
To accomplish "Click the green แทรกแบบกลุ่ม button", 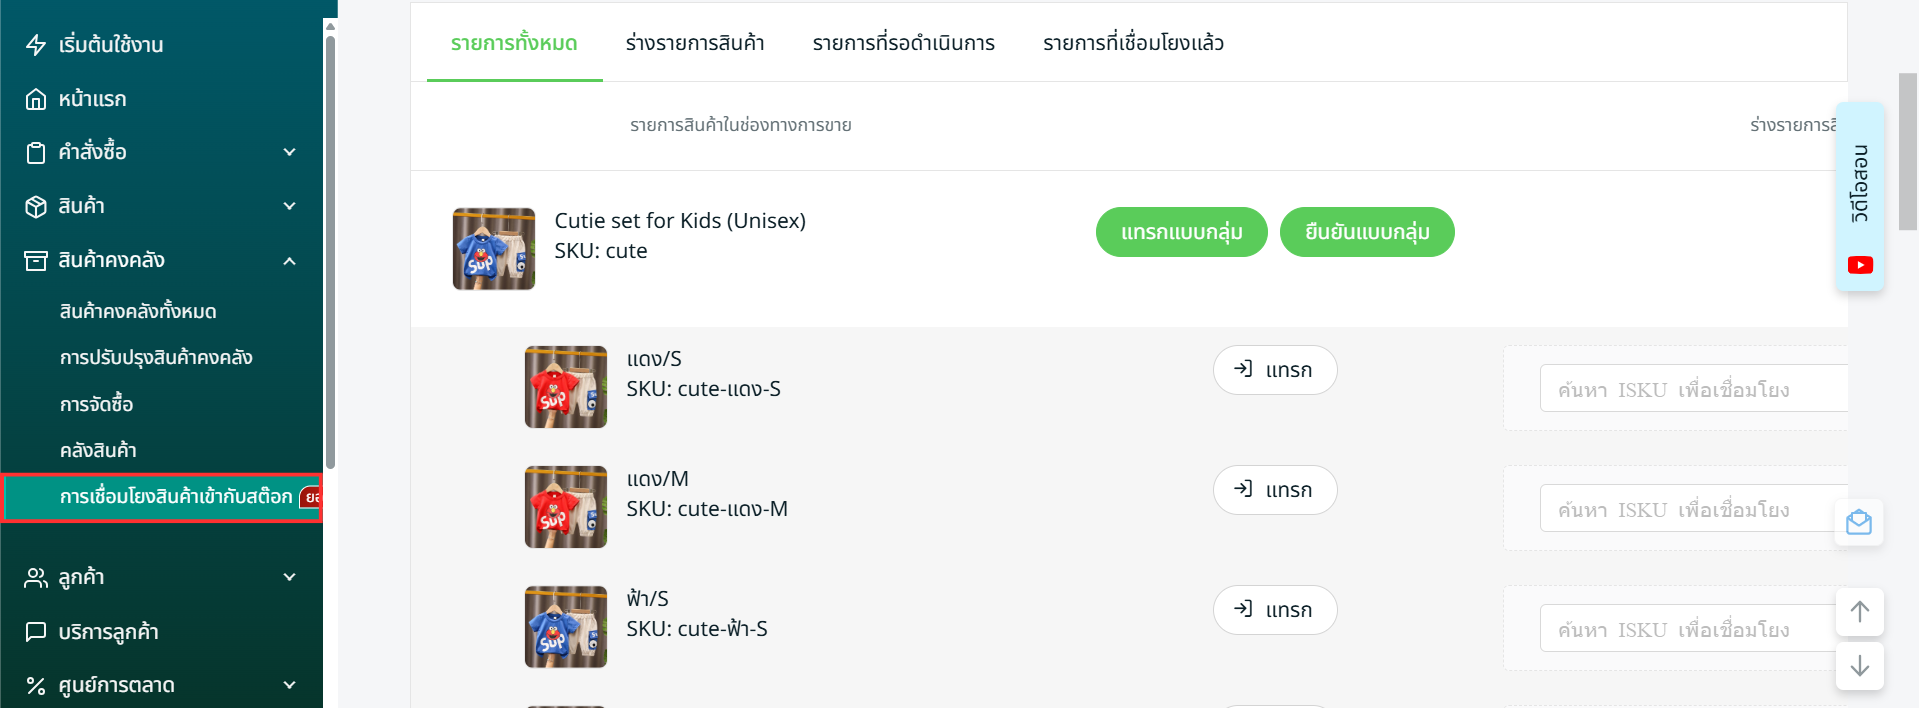I will pyautogui.click(x=1181, y=232).
